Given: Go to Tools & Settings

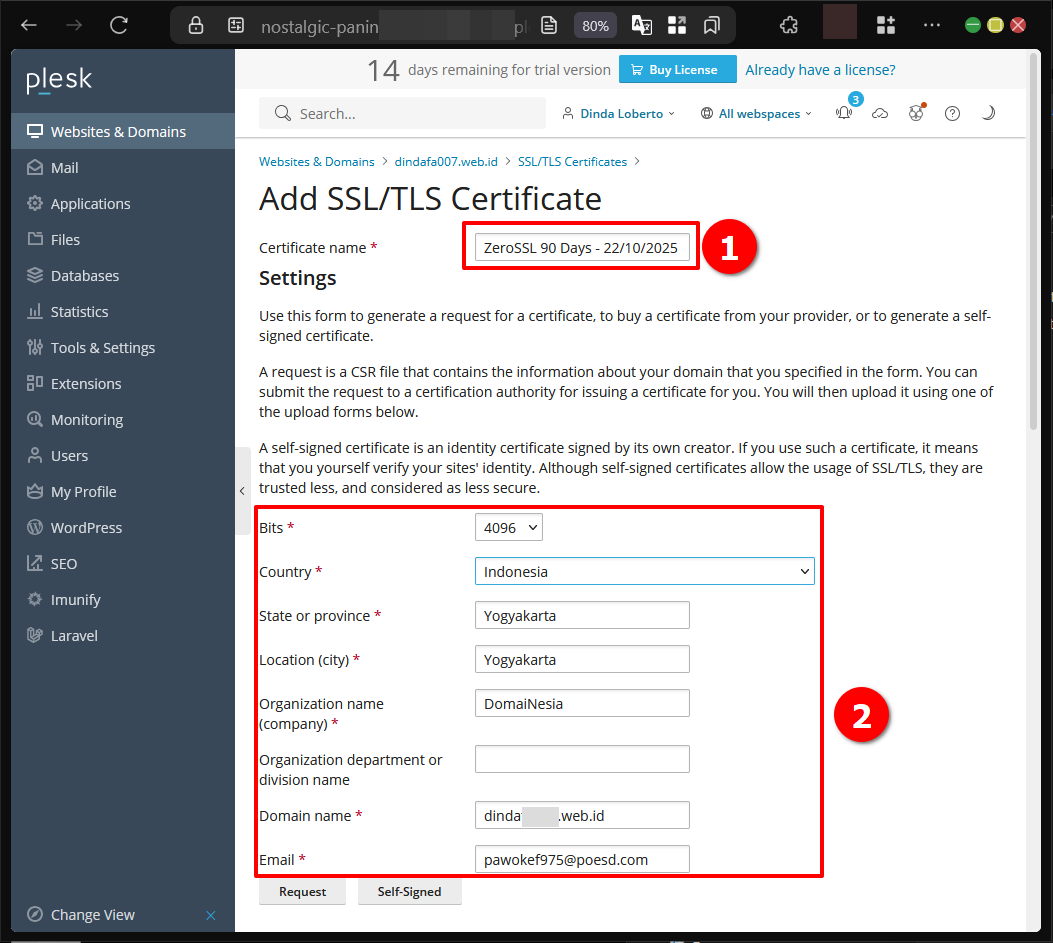Looking at the screenshot, I should click(102, 348).
